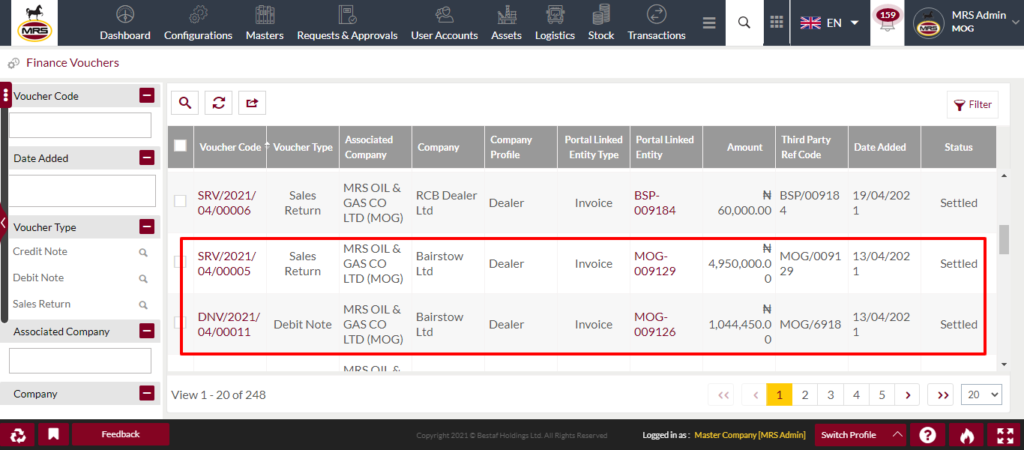The image size is (1024, 450).
Task: Collapse the Company filter section
Action: [x=147, y=394]
